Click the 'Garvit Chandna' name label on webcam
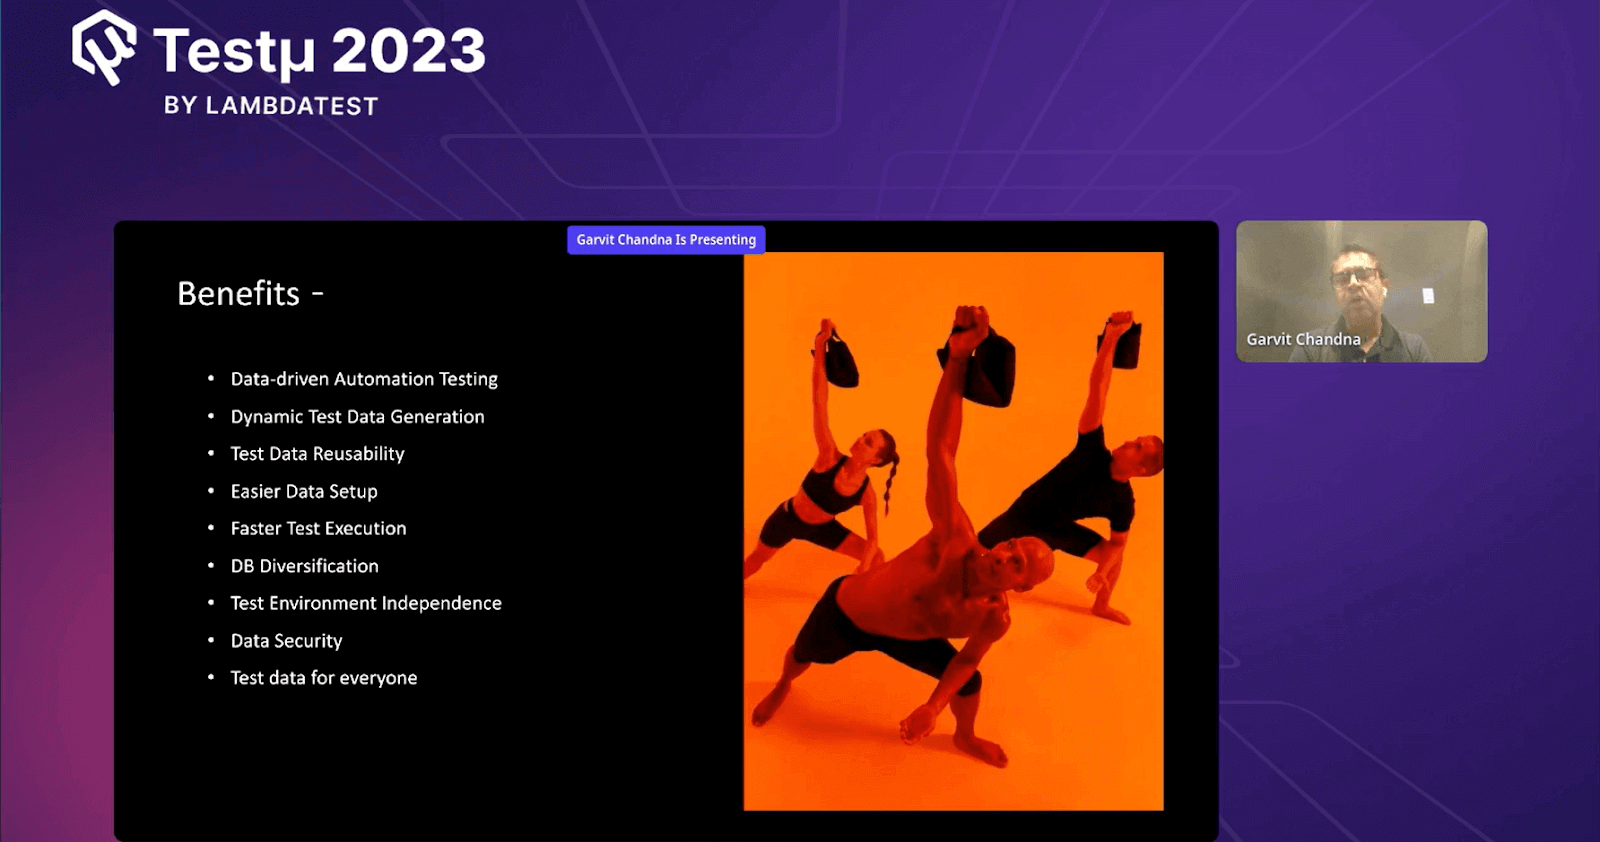 click(x=1303, y=339)
